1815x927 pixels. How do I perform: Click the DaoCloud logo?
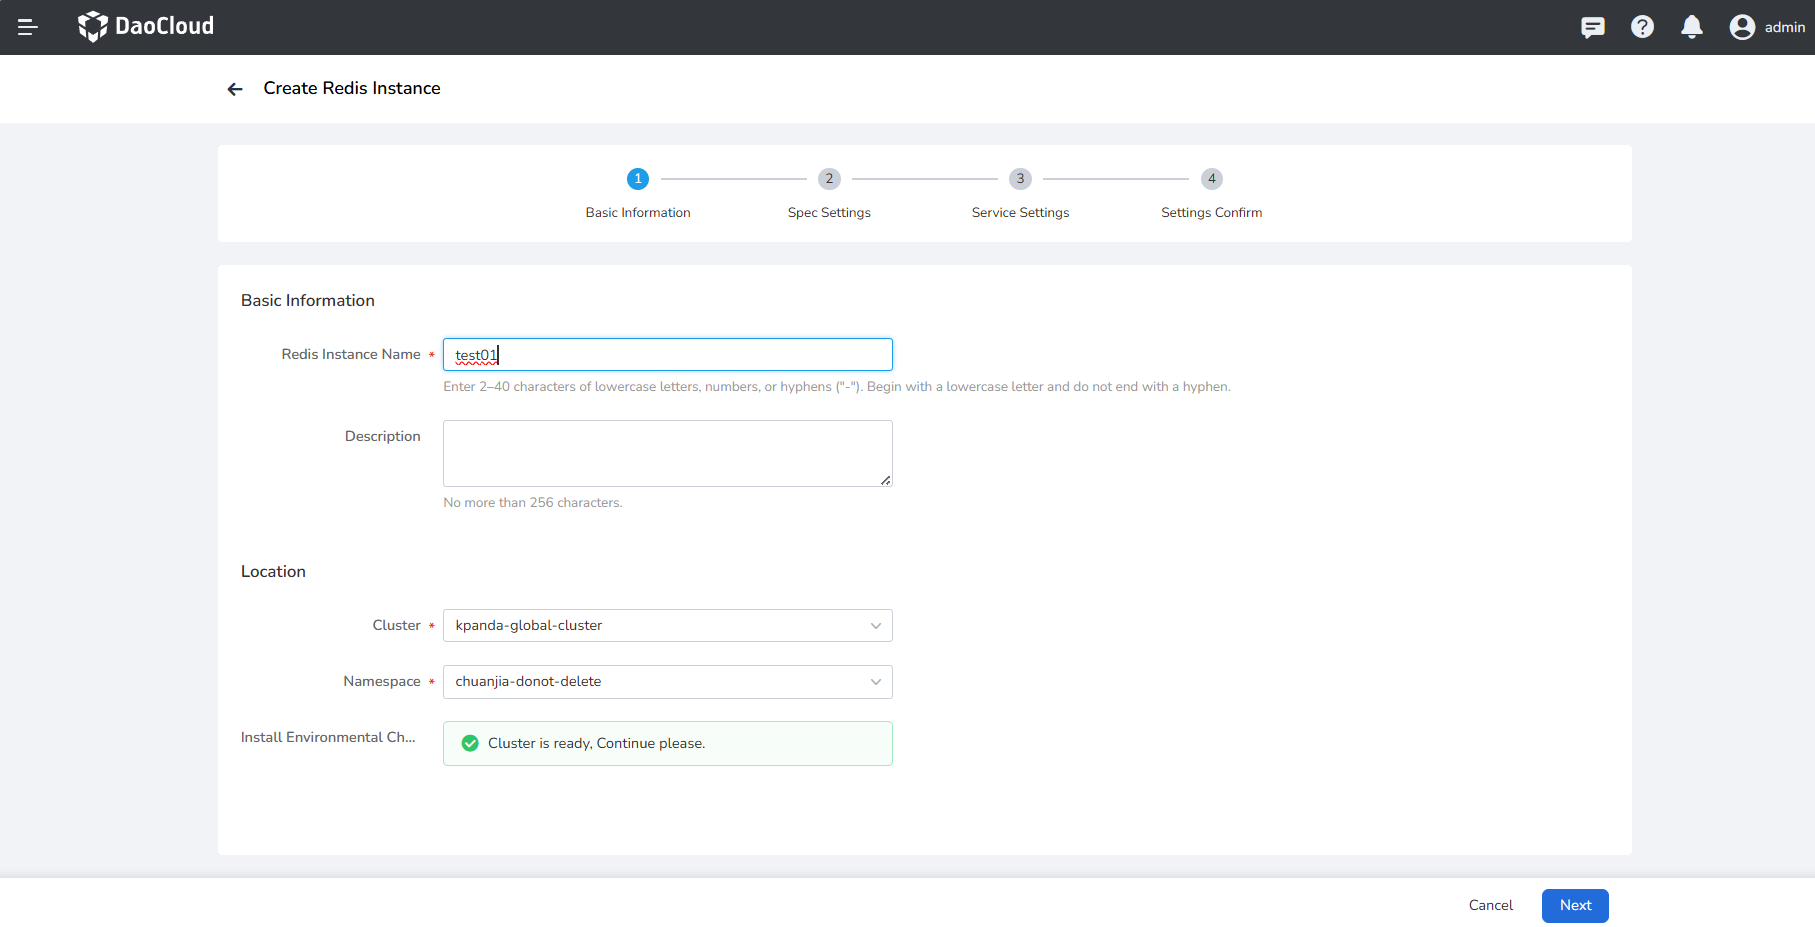coord(146,26)
